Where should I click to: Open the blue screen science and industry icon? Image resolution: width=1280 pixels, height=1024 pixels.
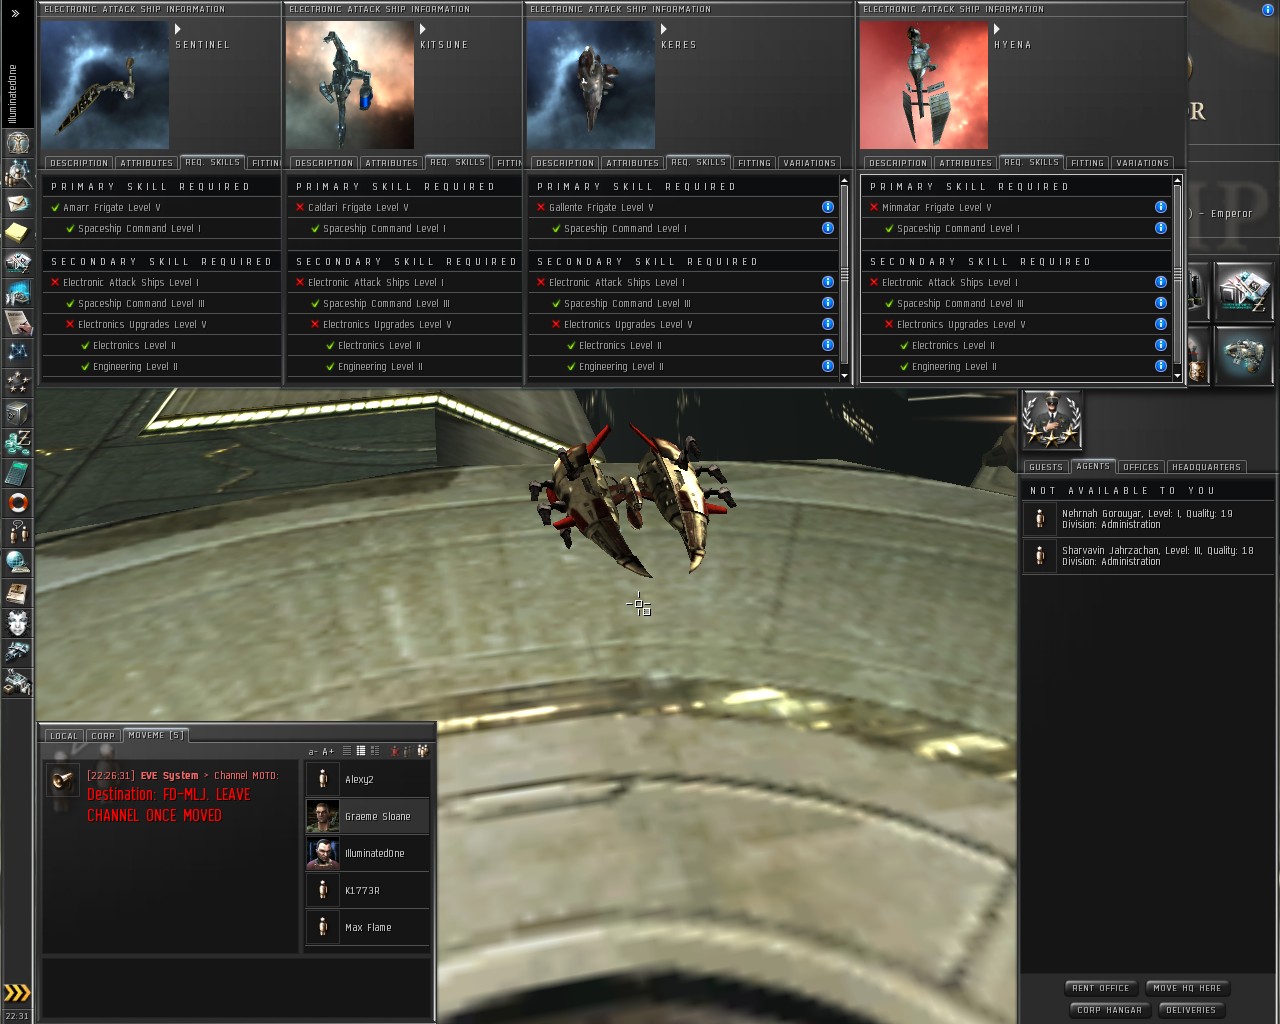coord(17,293)
